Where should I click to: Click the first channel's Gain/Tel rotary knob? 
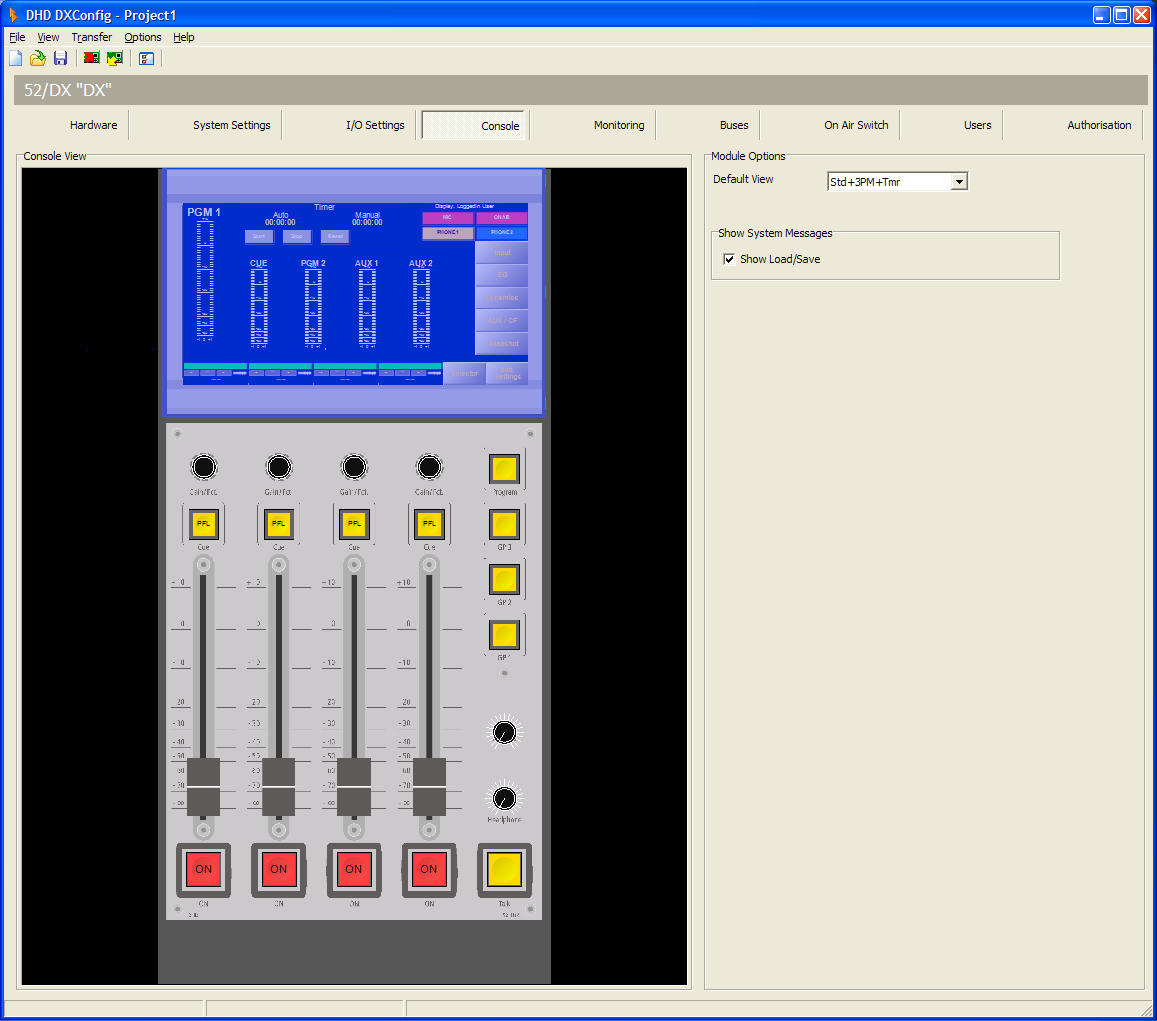point(204,467)
